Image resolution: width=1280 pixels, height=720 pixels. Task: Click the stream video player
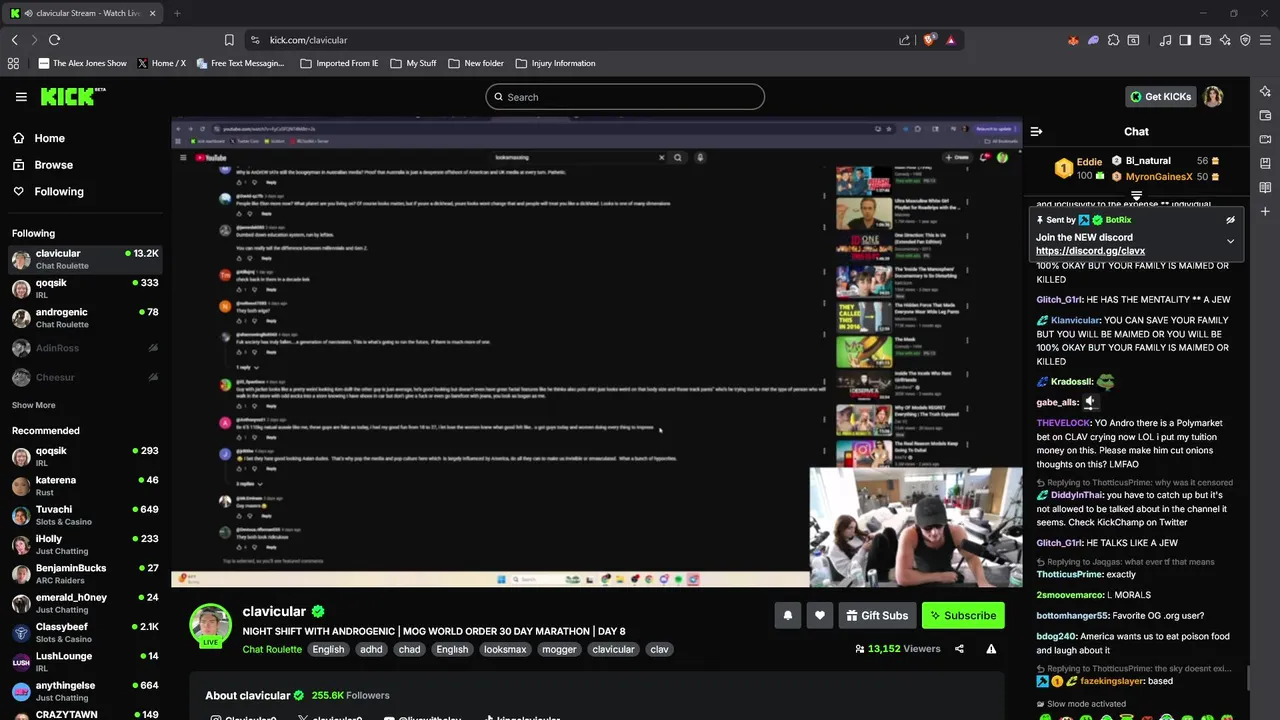coord(597,352)
